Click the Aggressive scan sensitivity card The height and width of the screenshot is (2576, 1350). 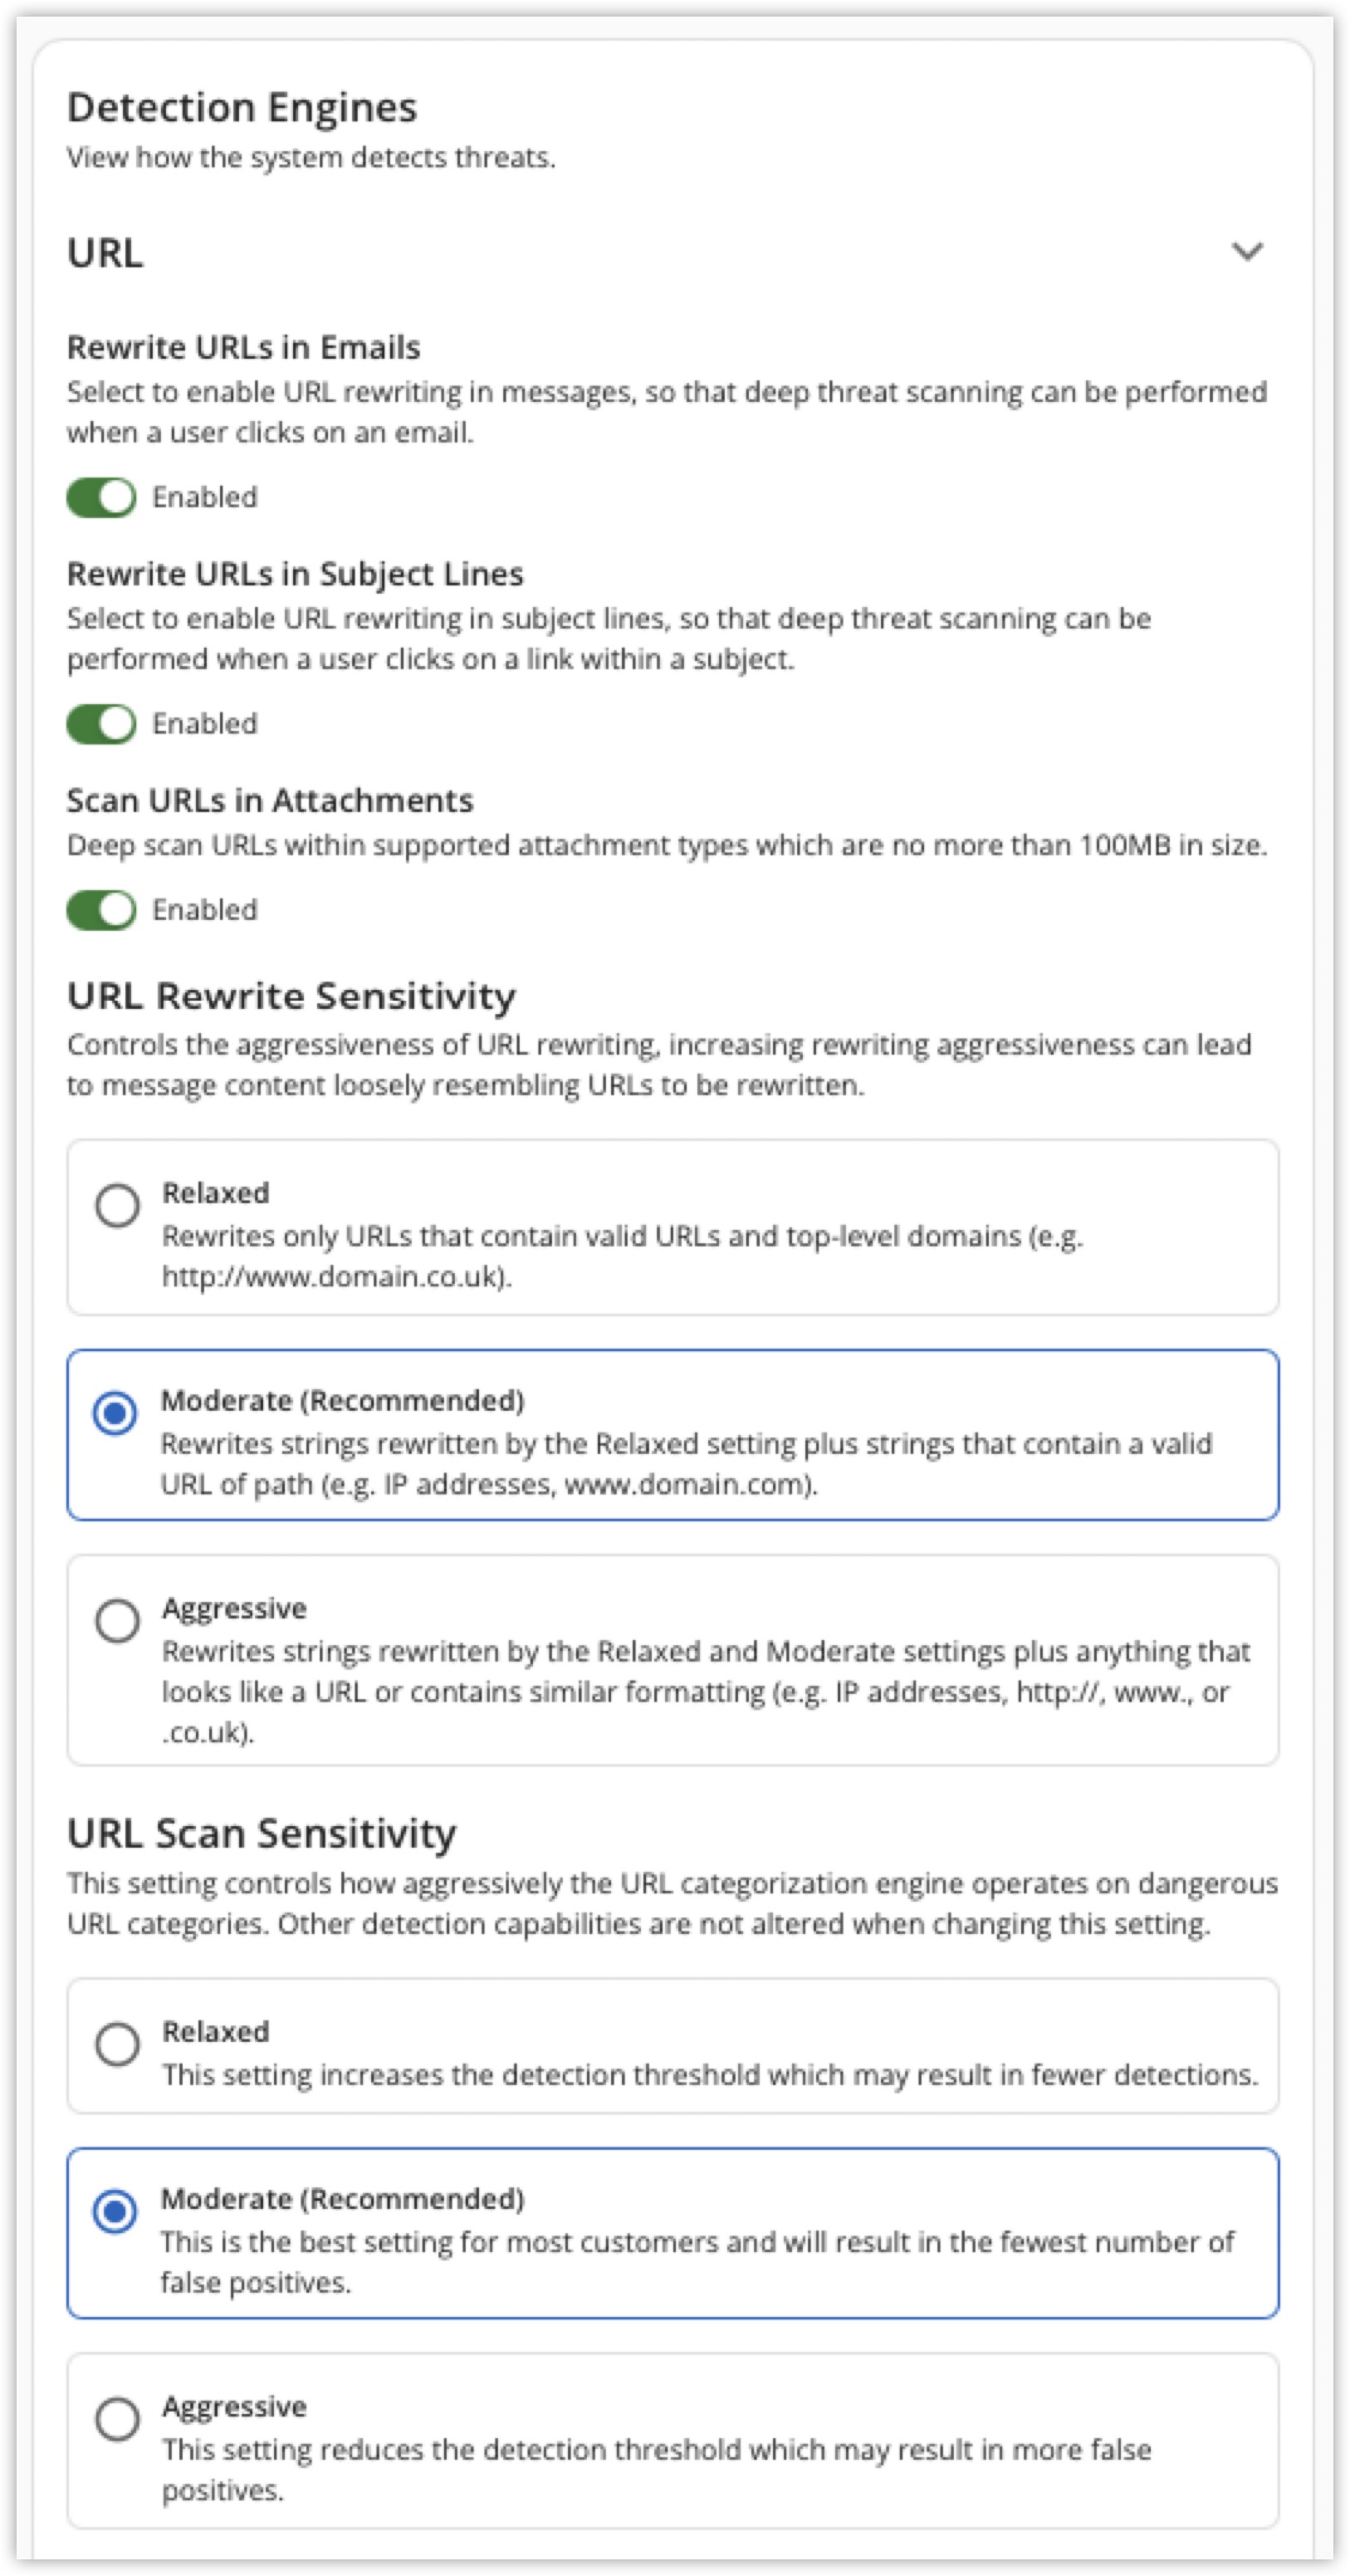[670, 2440]
